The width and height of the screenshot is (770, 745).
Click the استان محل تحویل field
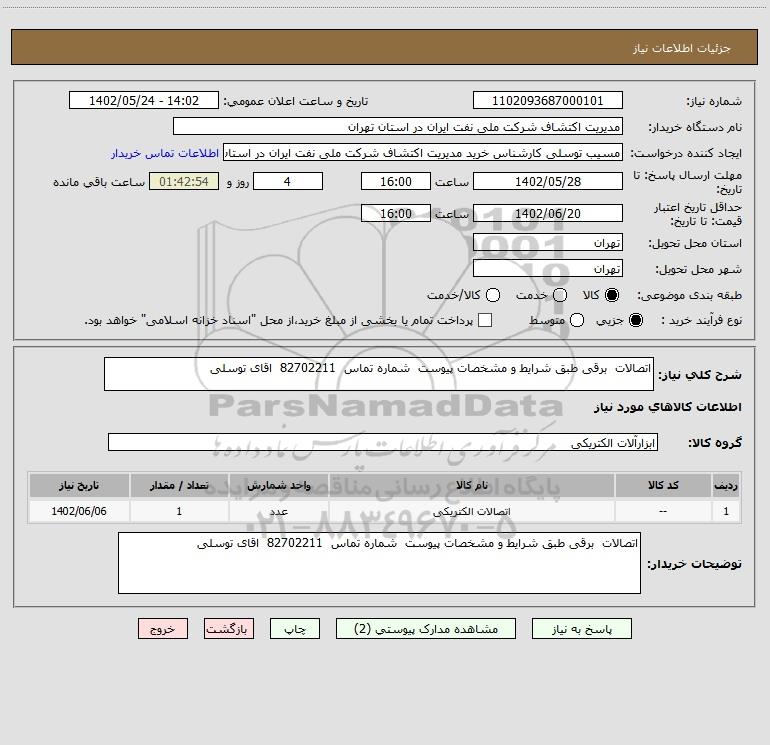(x=547, y=244)
